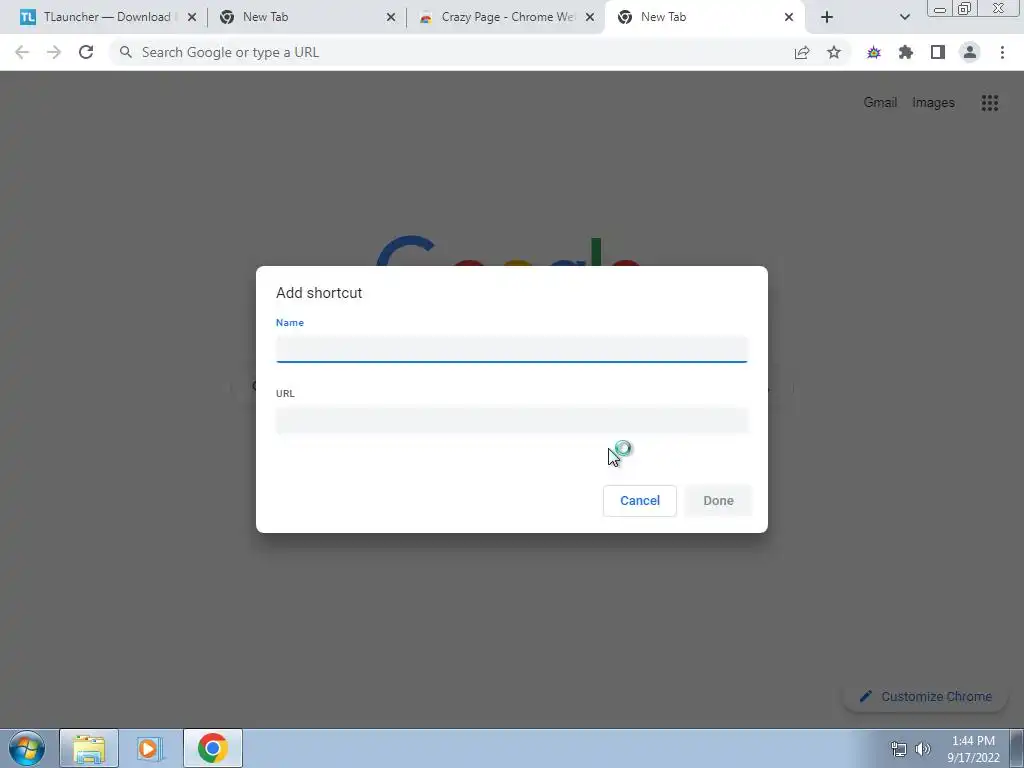Click the shortcut URL field
Viewport: 1024px width, 768px height.
point(511,420)
